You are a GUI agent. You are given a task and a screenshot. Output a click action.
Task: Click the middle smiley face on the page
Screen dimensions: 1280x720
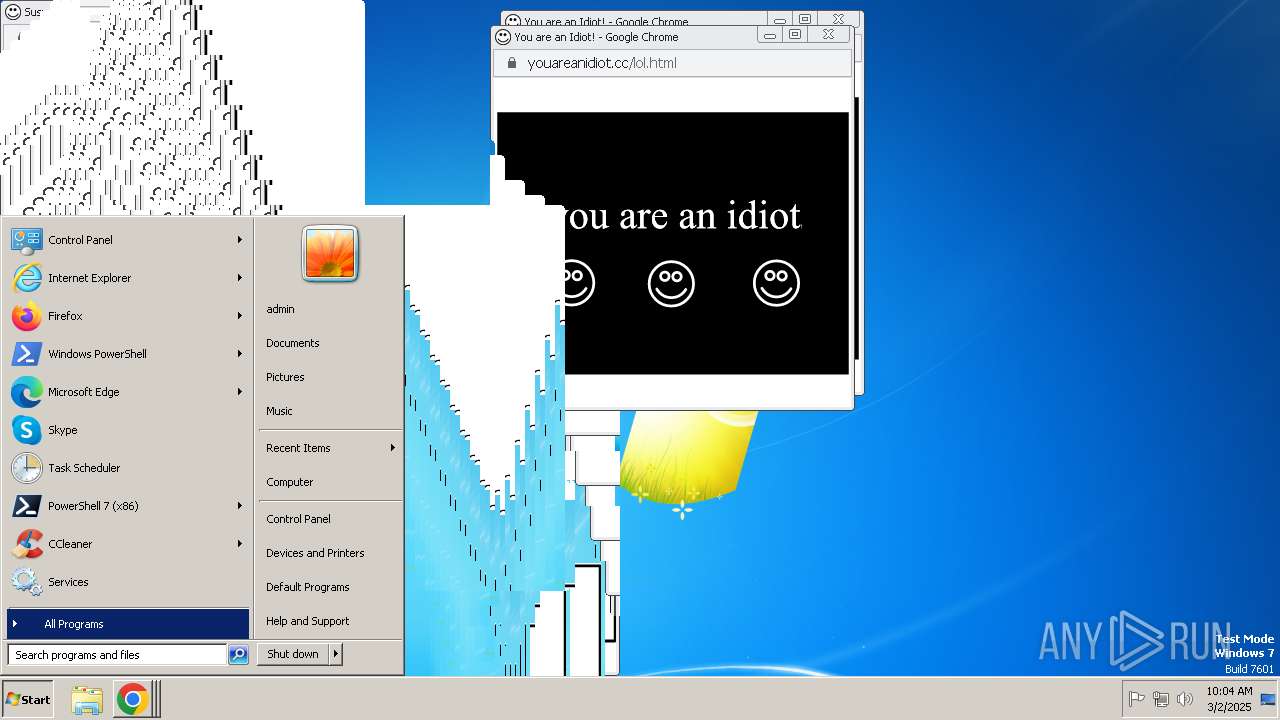pos(671,284)
